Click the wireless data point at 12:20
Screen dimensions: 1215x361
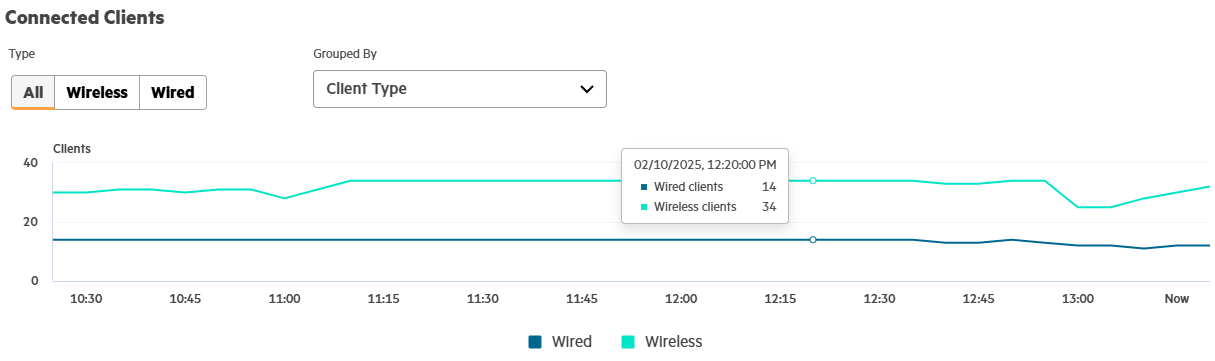tap(813, 181)
